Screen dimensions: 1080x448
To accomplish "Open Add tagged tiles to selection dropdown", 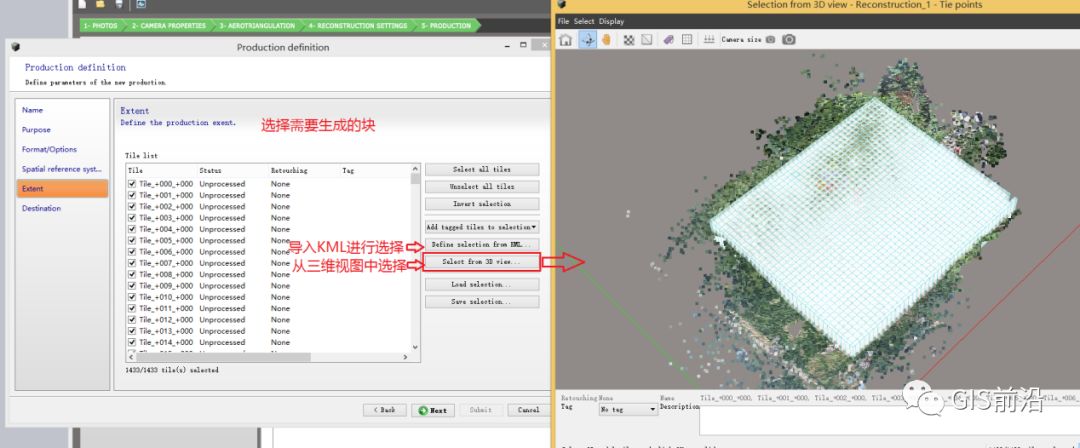I will coord(482,227).
